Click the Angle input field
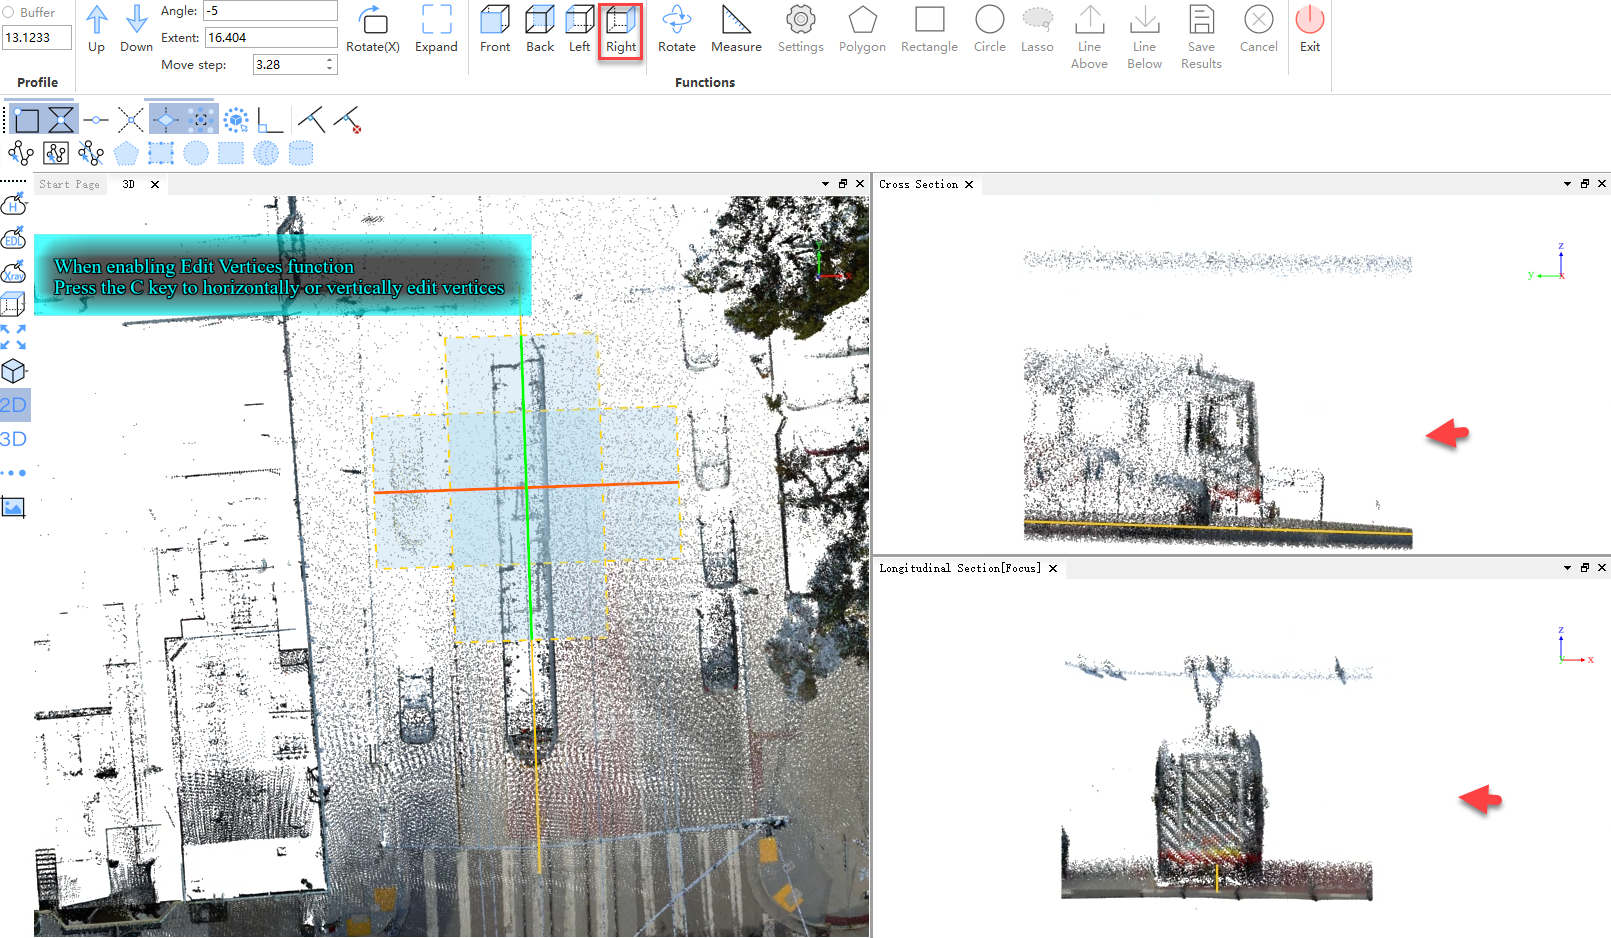The image size is (1611, 938). (x=271, y=11)
